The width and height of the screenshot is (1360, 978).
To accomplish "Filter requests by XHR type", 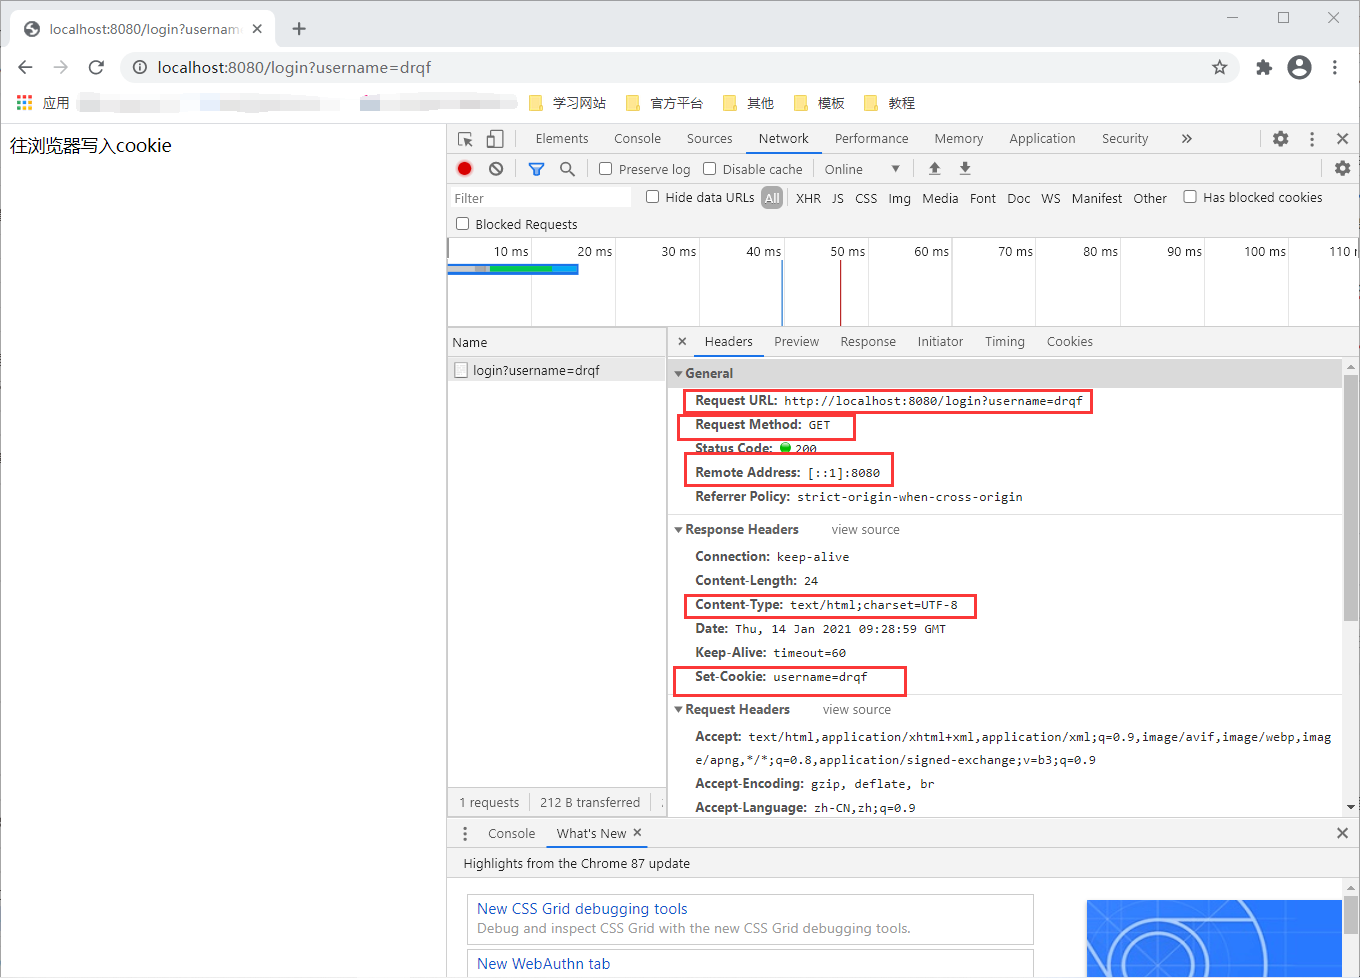I will pyautogui.click(x=808, y=198).
